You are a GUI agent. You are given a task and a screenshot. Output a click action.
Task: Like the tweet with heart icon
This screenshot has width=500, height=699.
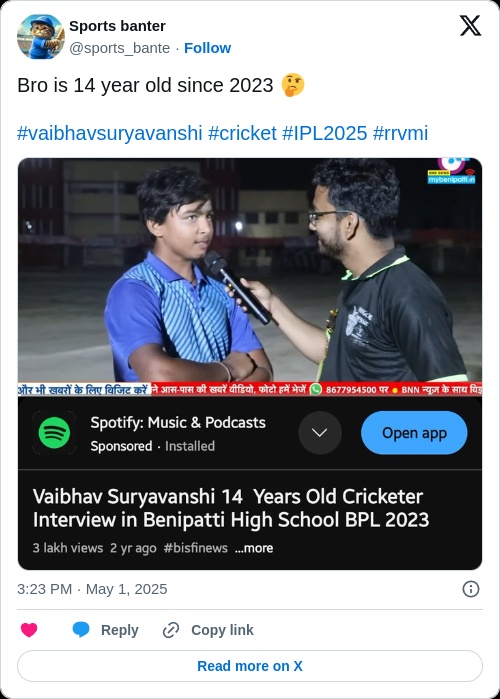pyautogui.click(x=29, y=630)
